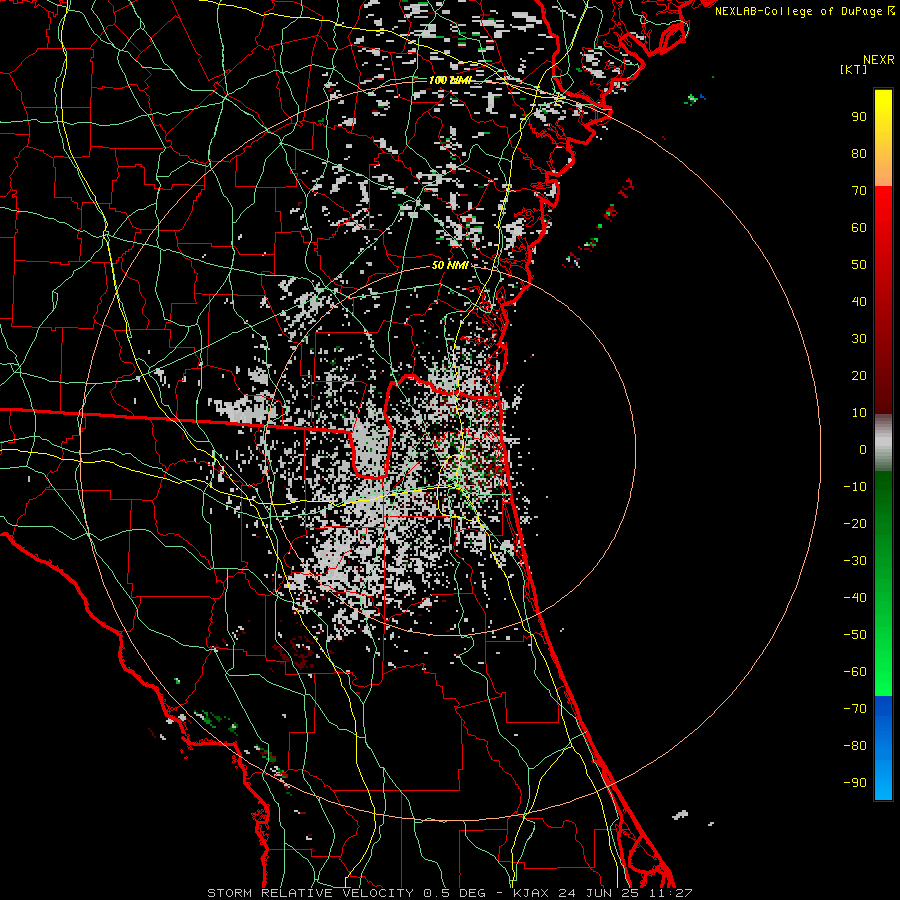
Task: Click the positive 60 scale value
Action: coord(859,228)
